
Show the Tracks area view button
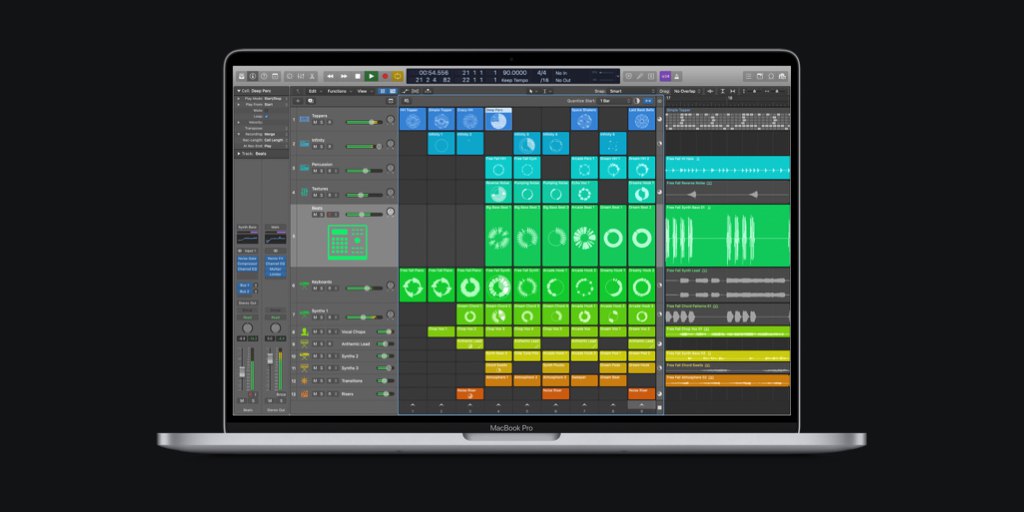(x=392, y=91)
